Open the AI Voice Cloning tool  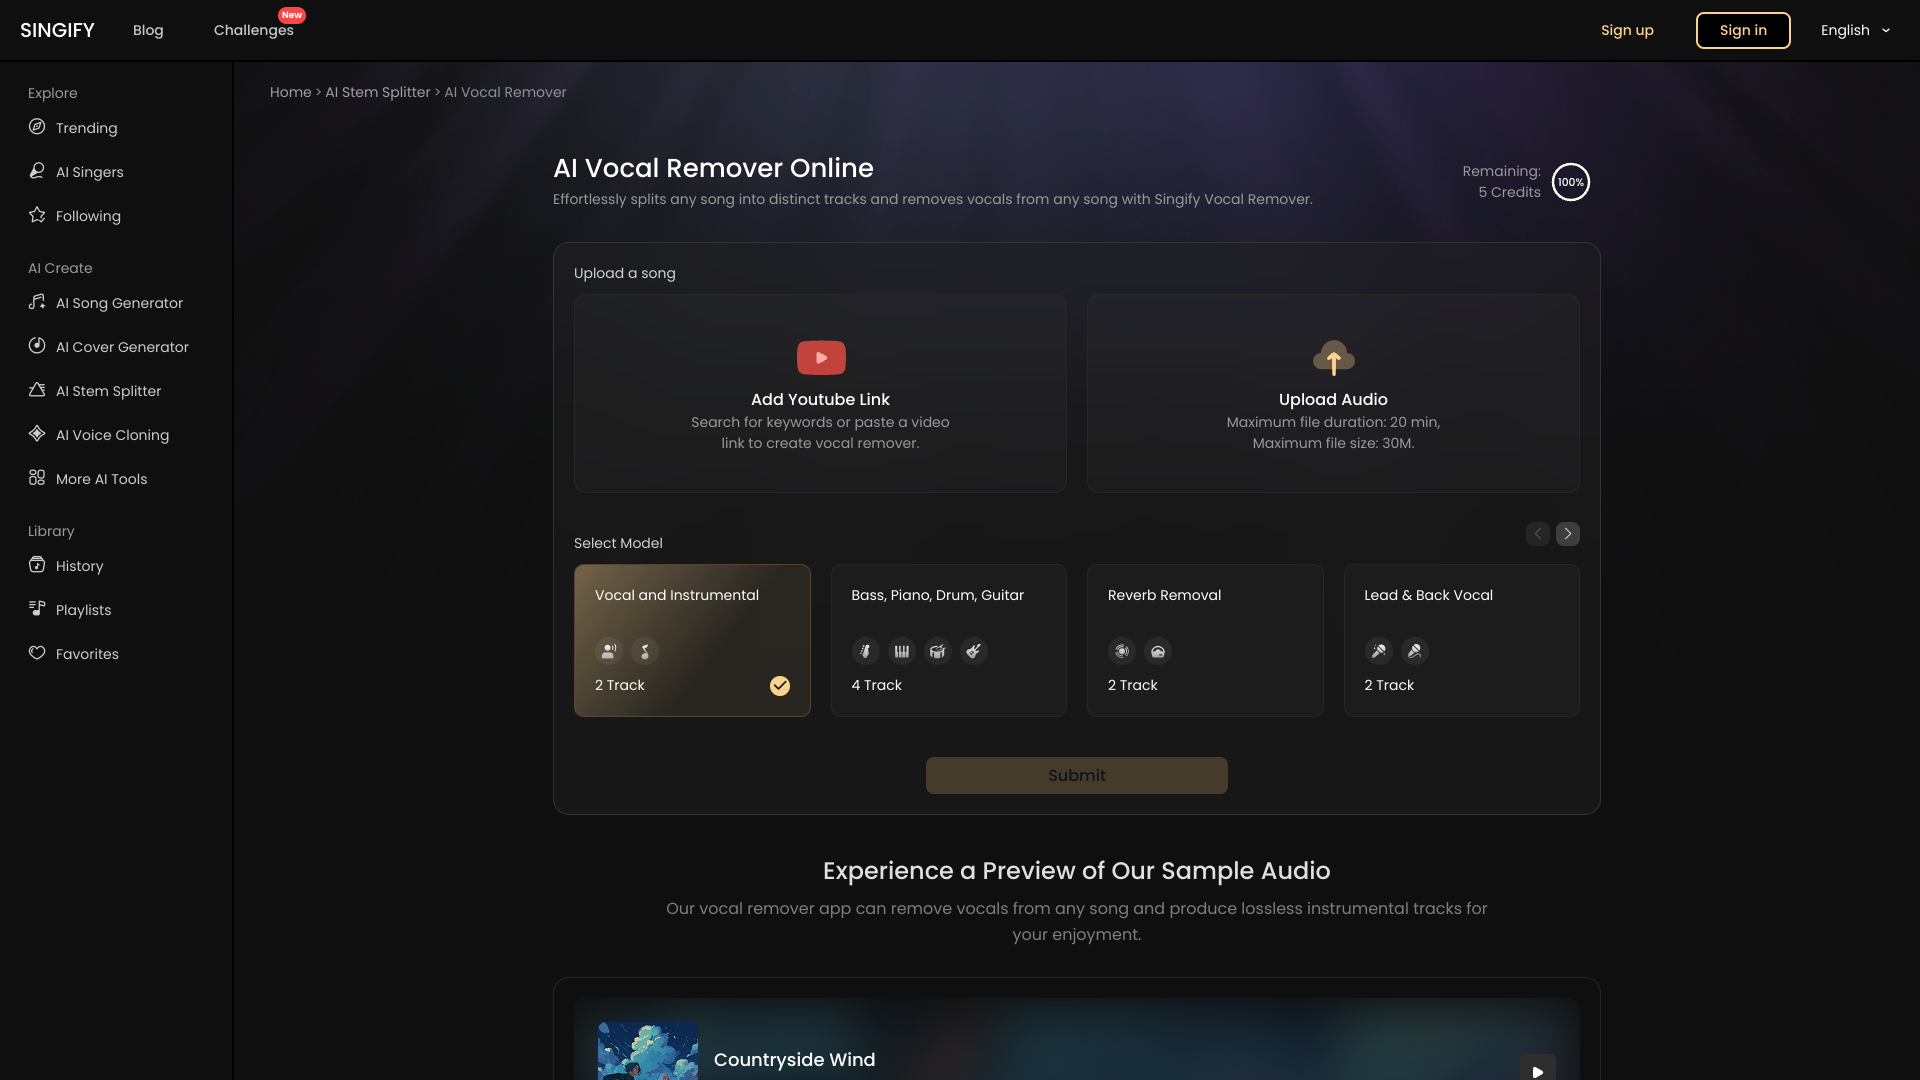point(112,435)
